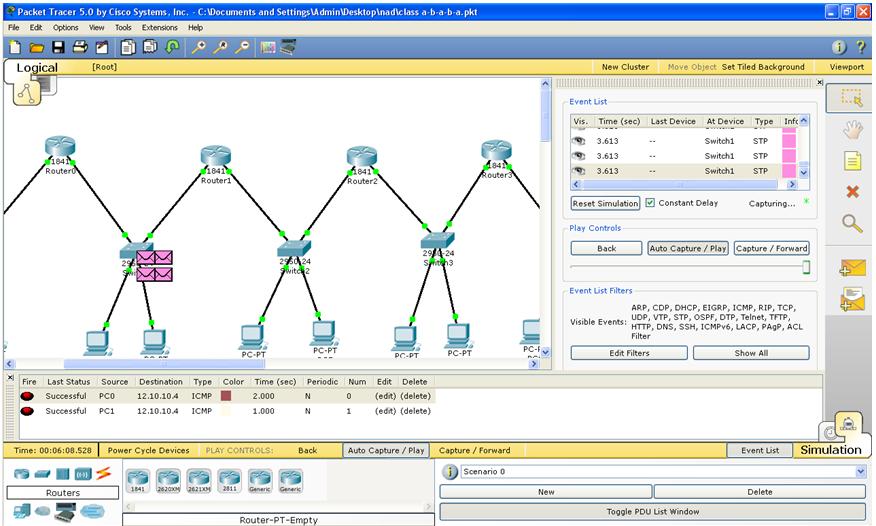
Task: Click the Network Information icon
Action: pyautogui.click(x=839, y=47)
